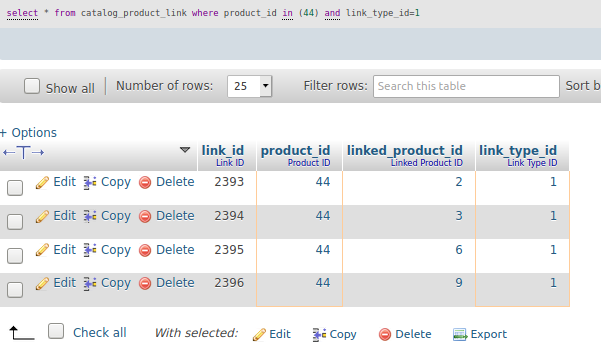Click the Export icon at bottom
This screenshot has width=601, height=363.
point(460,335)
